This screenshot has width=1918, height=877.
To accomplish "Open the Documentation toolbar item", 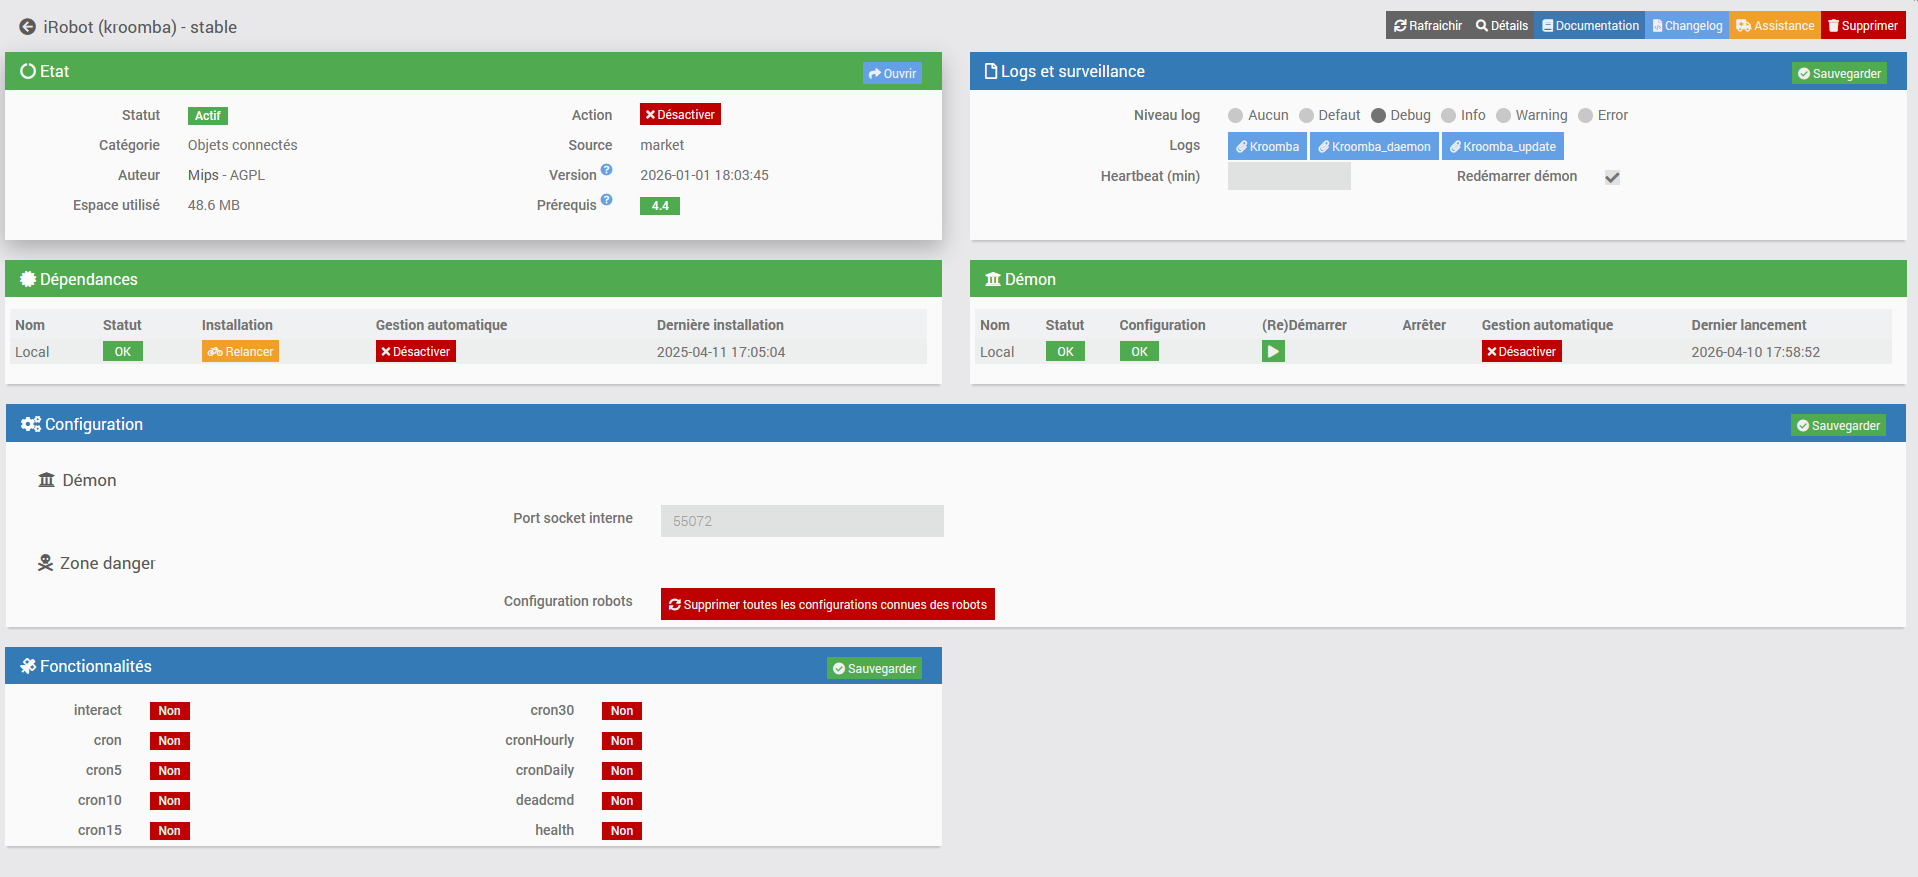I will (1590, 26).
